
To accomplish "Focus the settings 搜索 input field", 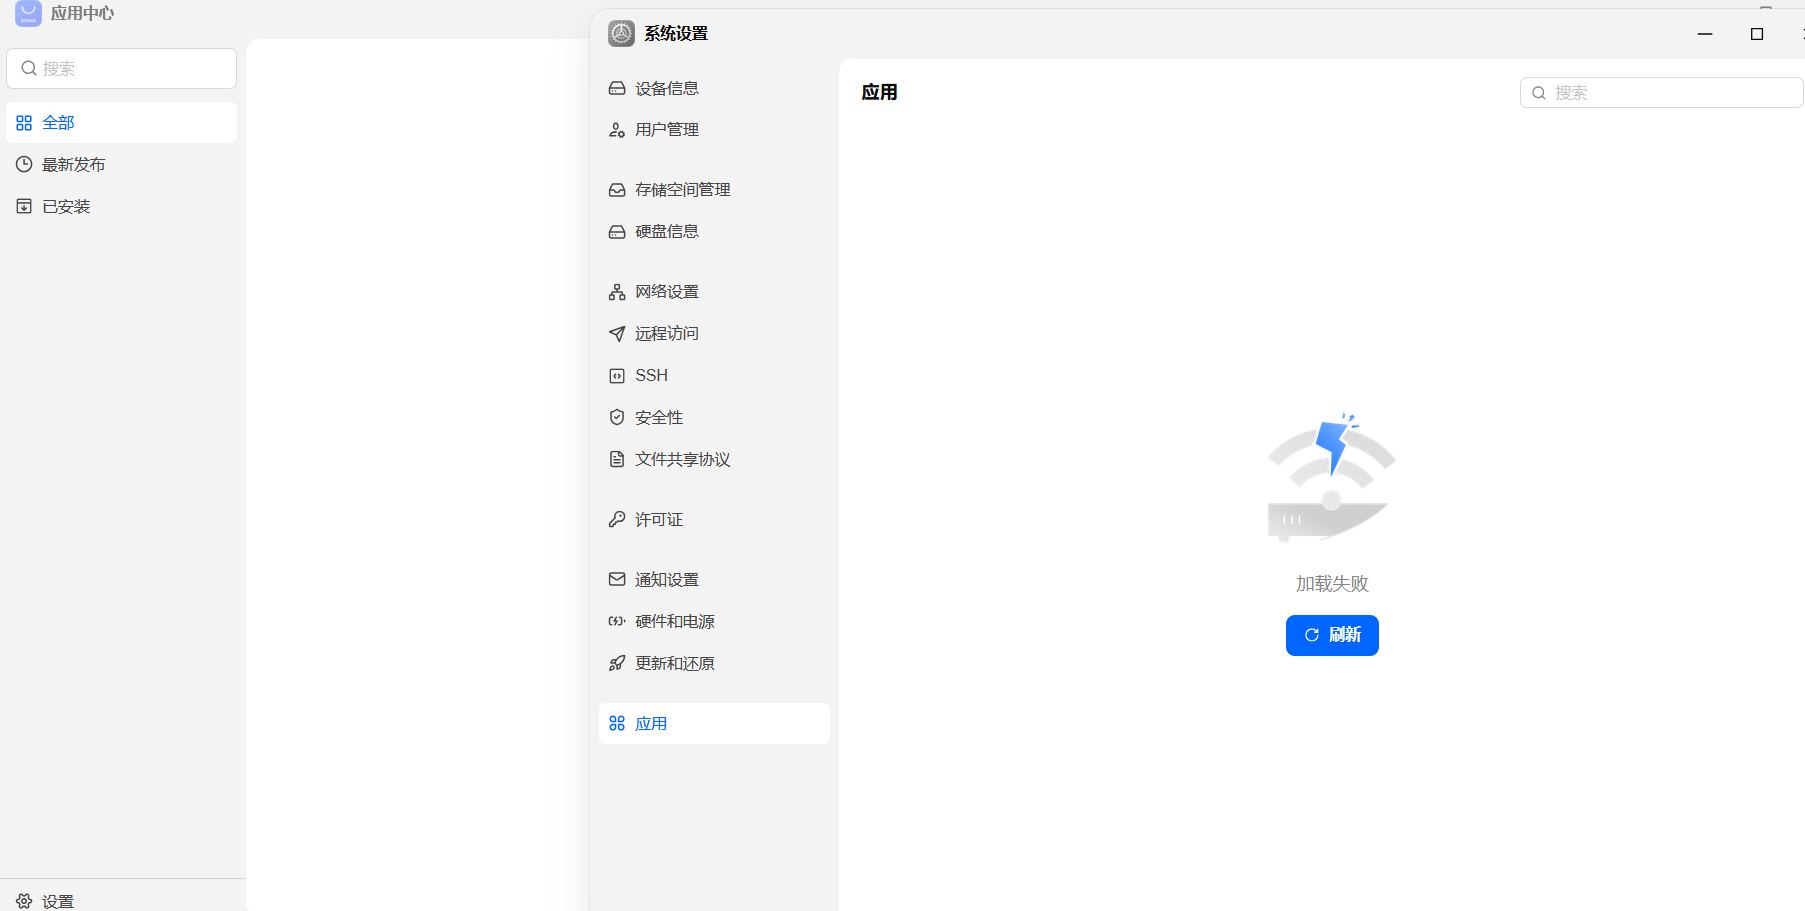I will (1661, 93).
